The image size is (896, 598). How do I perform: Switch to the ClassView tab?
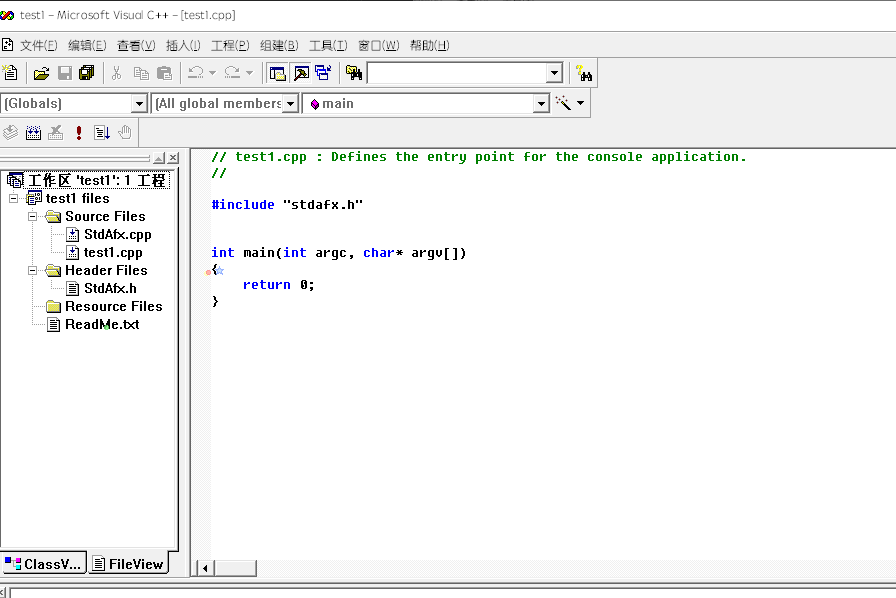44,564
